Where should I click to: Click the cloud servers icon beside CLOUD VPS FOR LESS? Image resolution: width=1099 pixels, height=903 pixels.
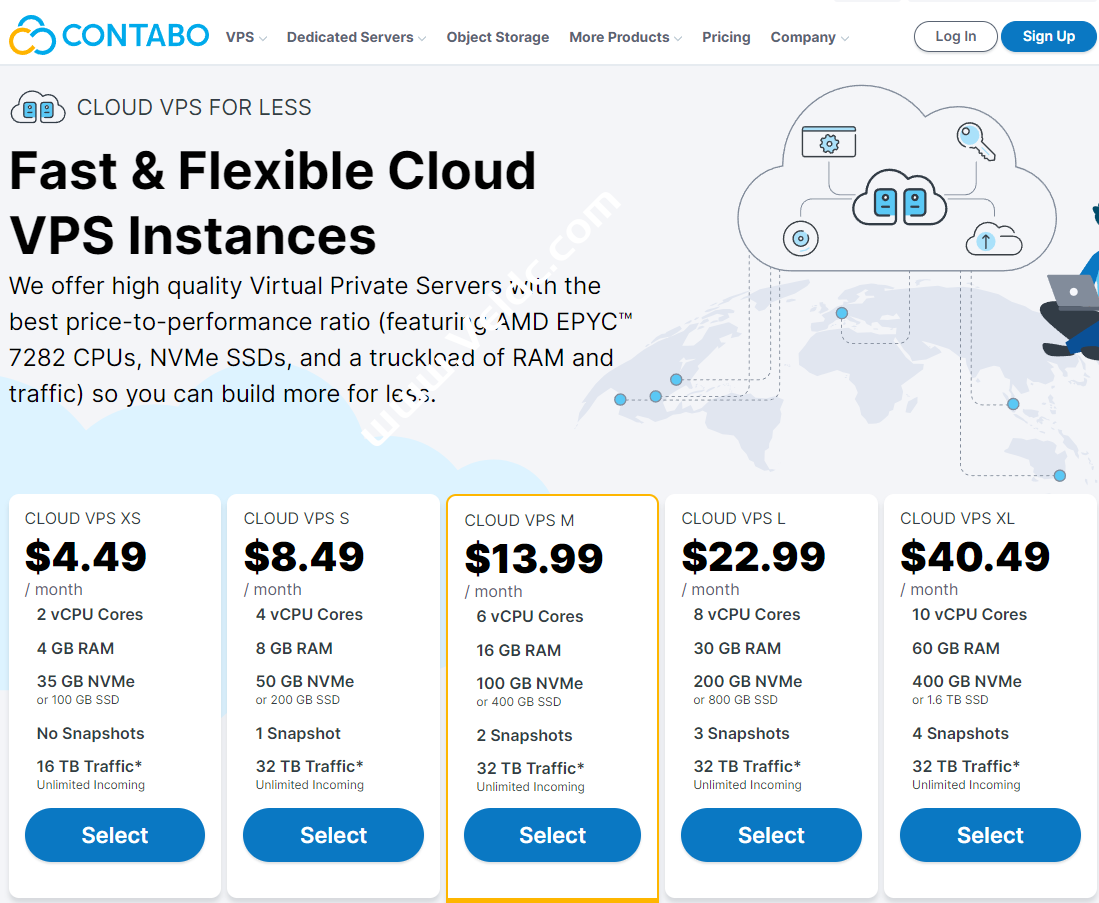38,107
